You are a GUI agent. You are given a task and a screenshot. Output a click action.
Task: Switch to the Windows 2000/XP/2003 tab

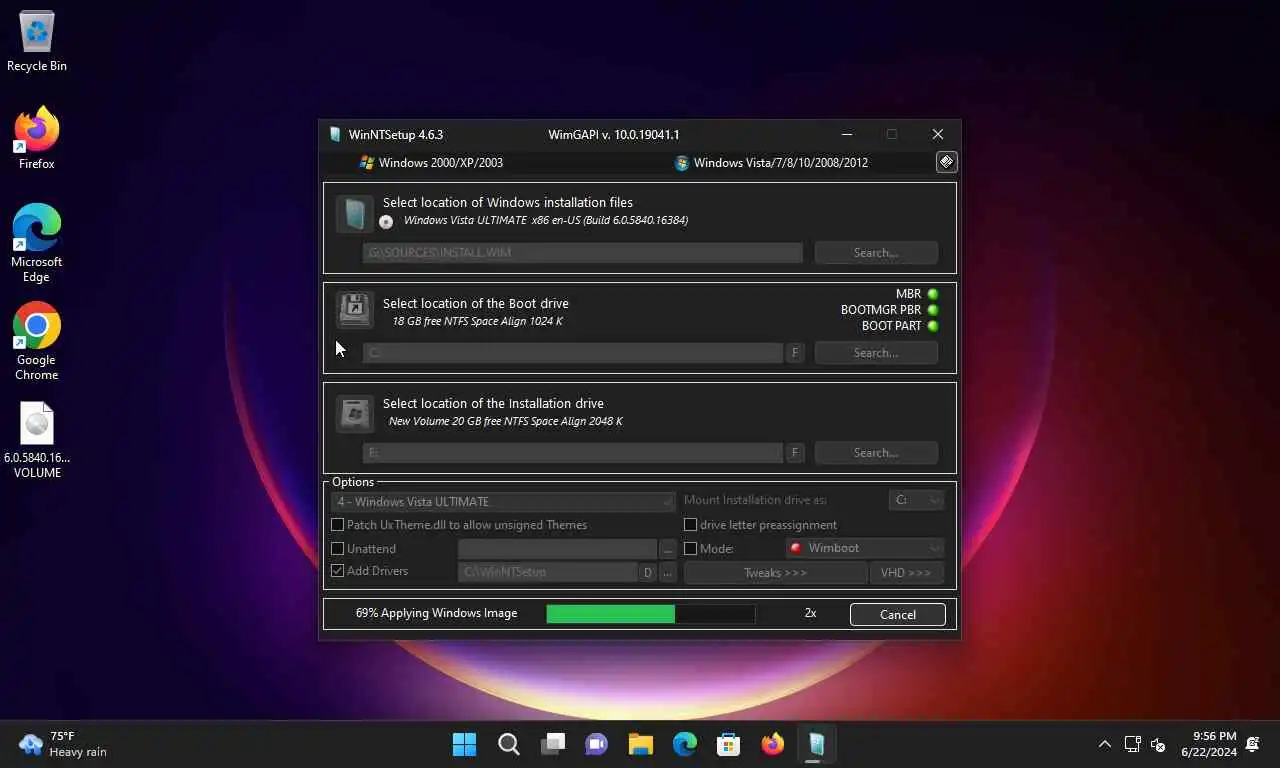point(431,163)
